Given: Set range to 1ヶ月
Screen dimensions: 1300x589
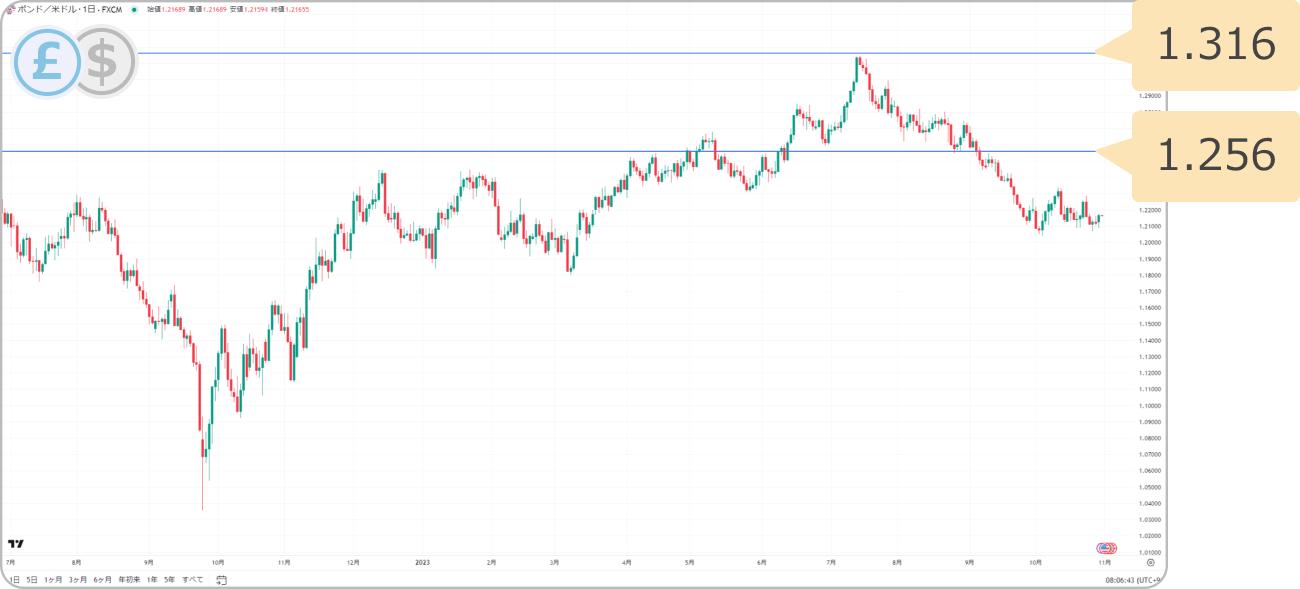Looking at the screenshot, I should point(53,580).
